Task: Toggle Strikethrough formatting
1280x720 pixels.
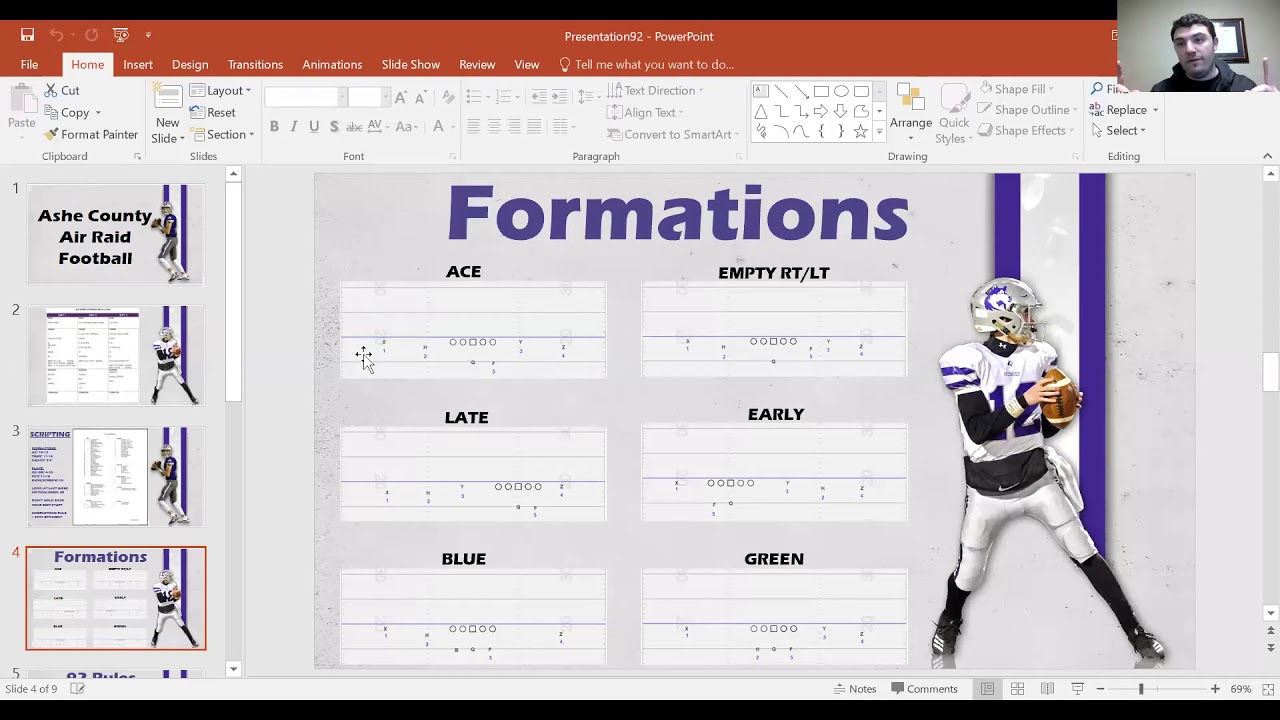Action: [354, 126]
